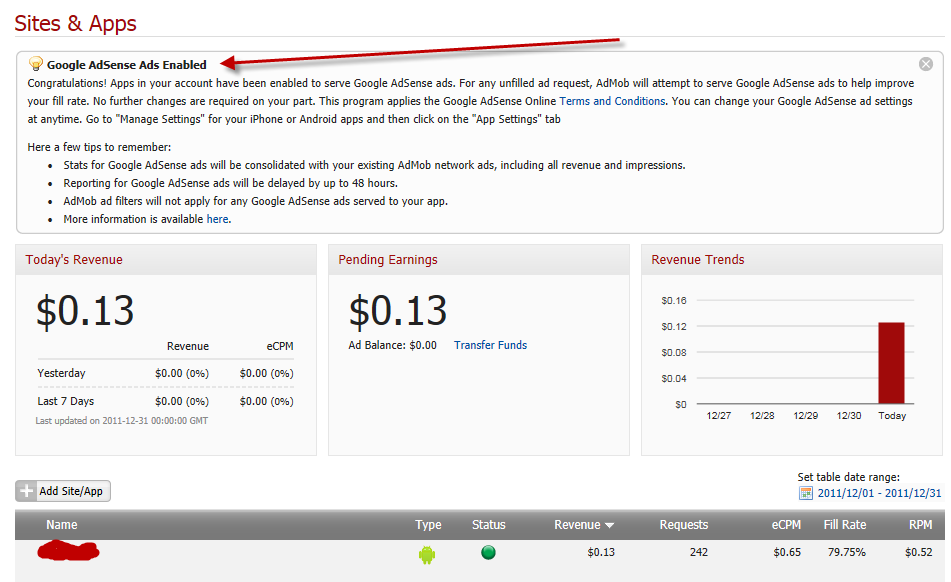Sort table by the Requests column
This screenshot has width=951, height=582.
pos(684,525)
